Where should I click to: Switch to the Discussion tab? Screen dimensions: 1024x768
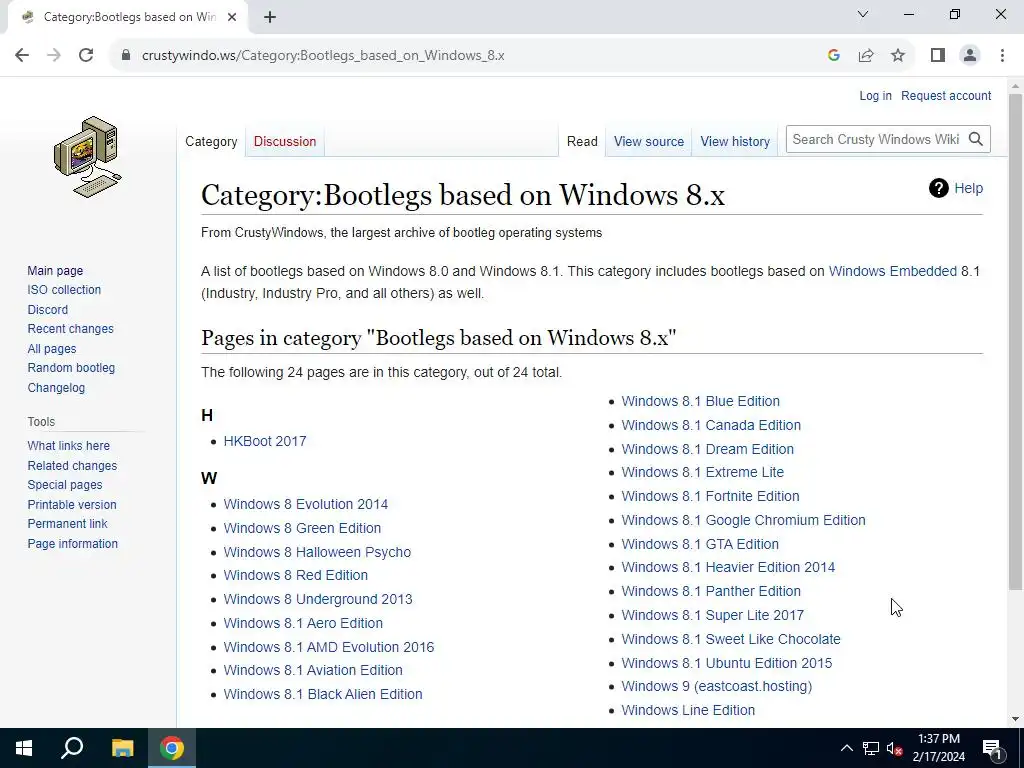point(285,141)
